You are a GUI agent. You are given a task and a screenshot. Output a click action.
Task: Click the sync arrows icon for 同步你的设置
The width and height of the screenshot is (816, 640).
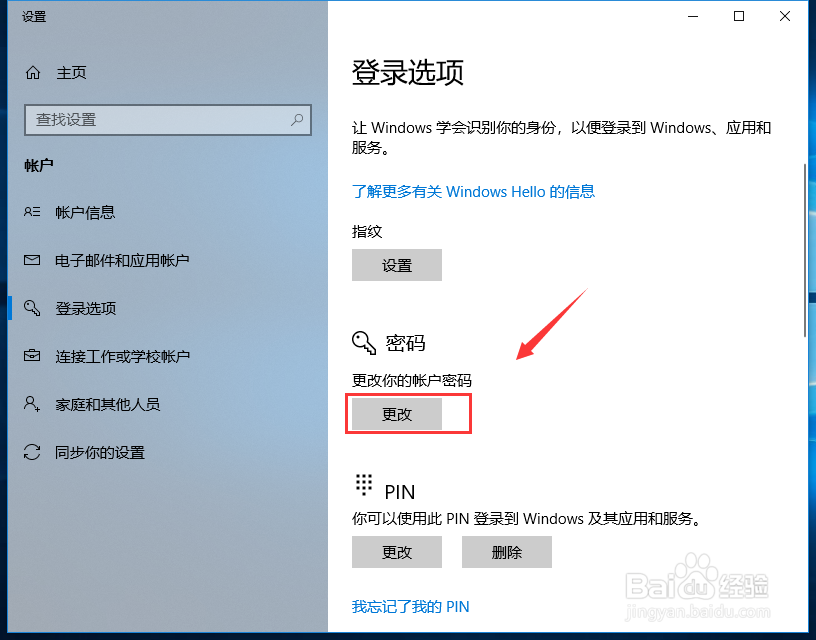tap(32, 452)
